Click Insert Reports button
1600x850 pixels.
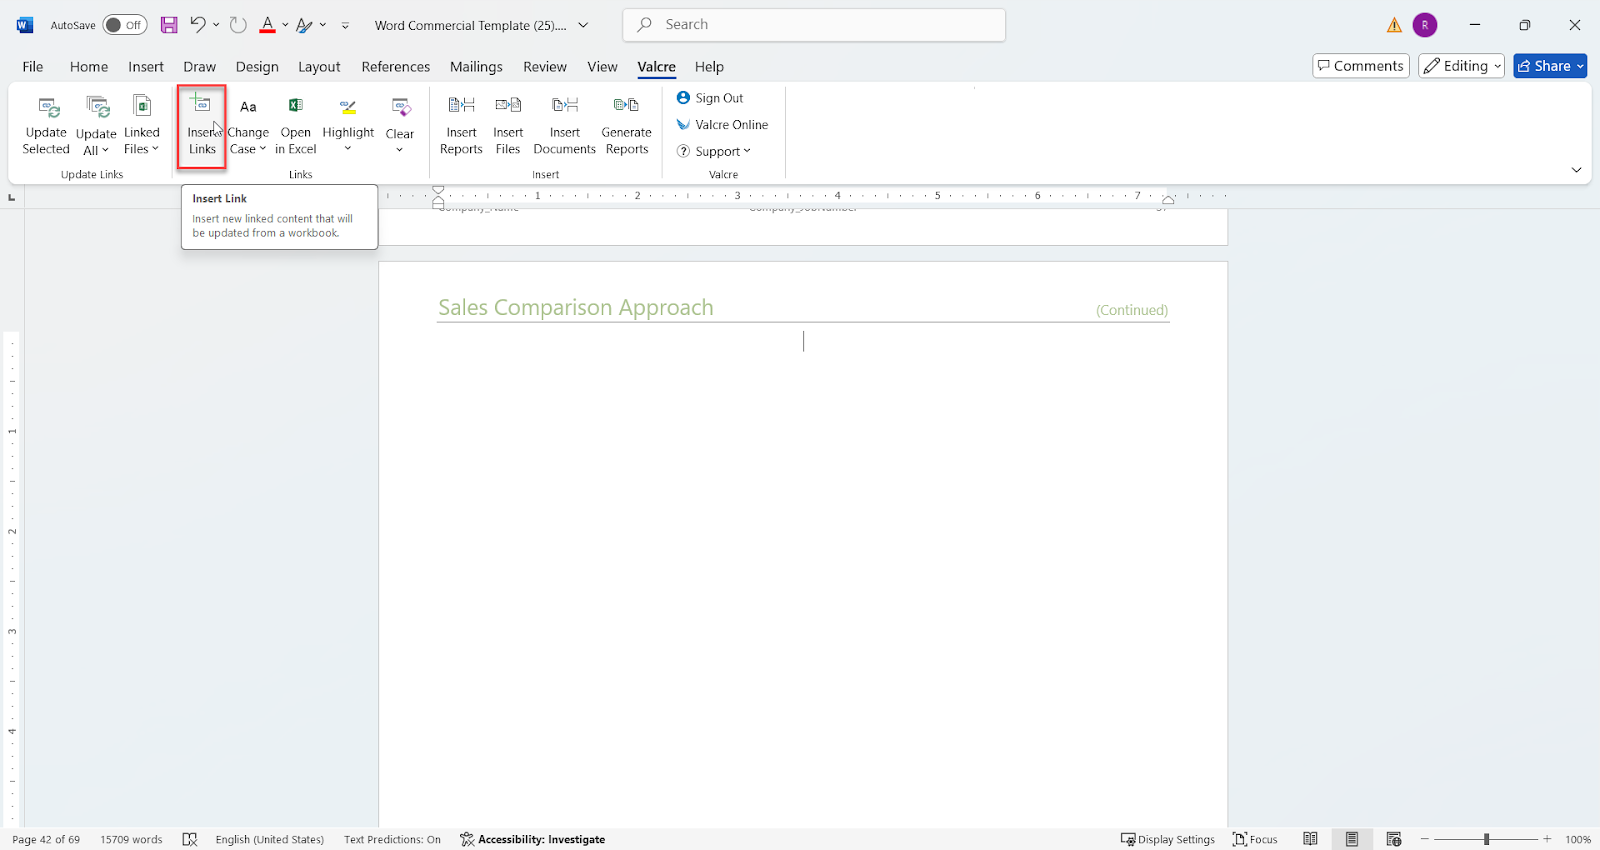tap(461, 125)
